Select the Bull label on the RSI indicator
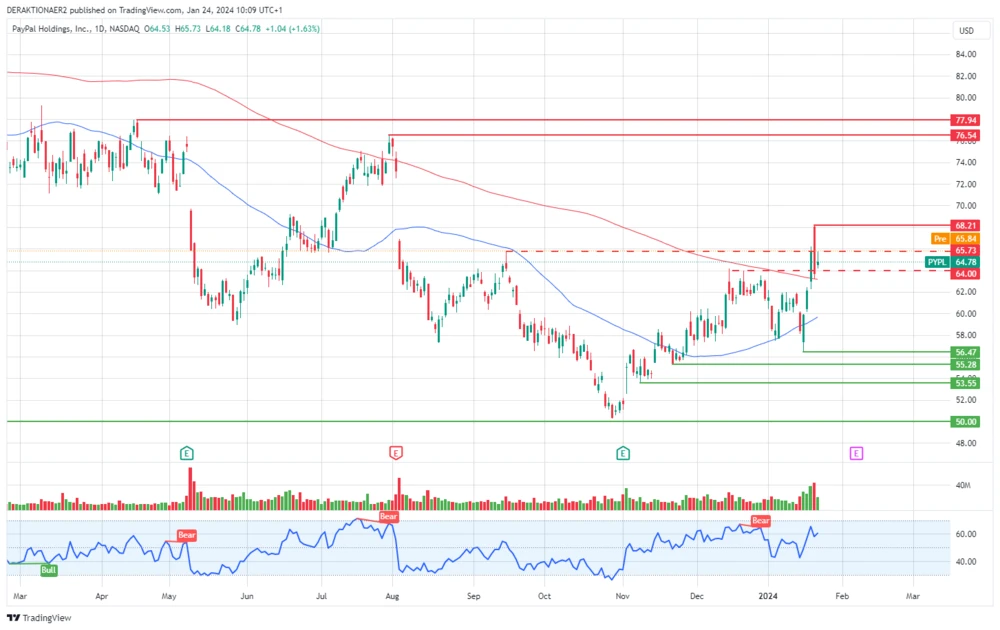This screenshot has width=1000, height=630. [x=47, y=569]
